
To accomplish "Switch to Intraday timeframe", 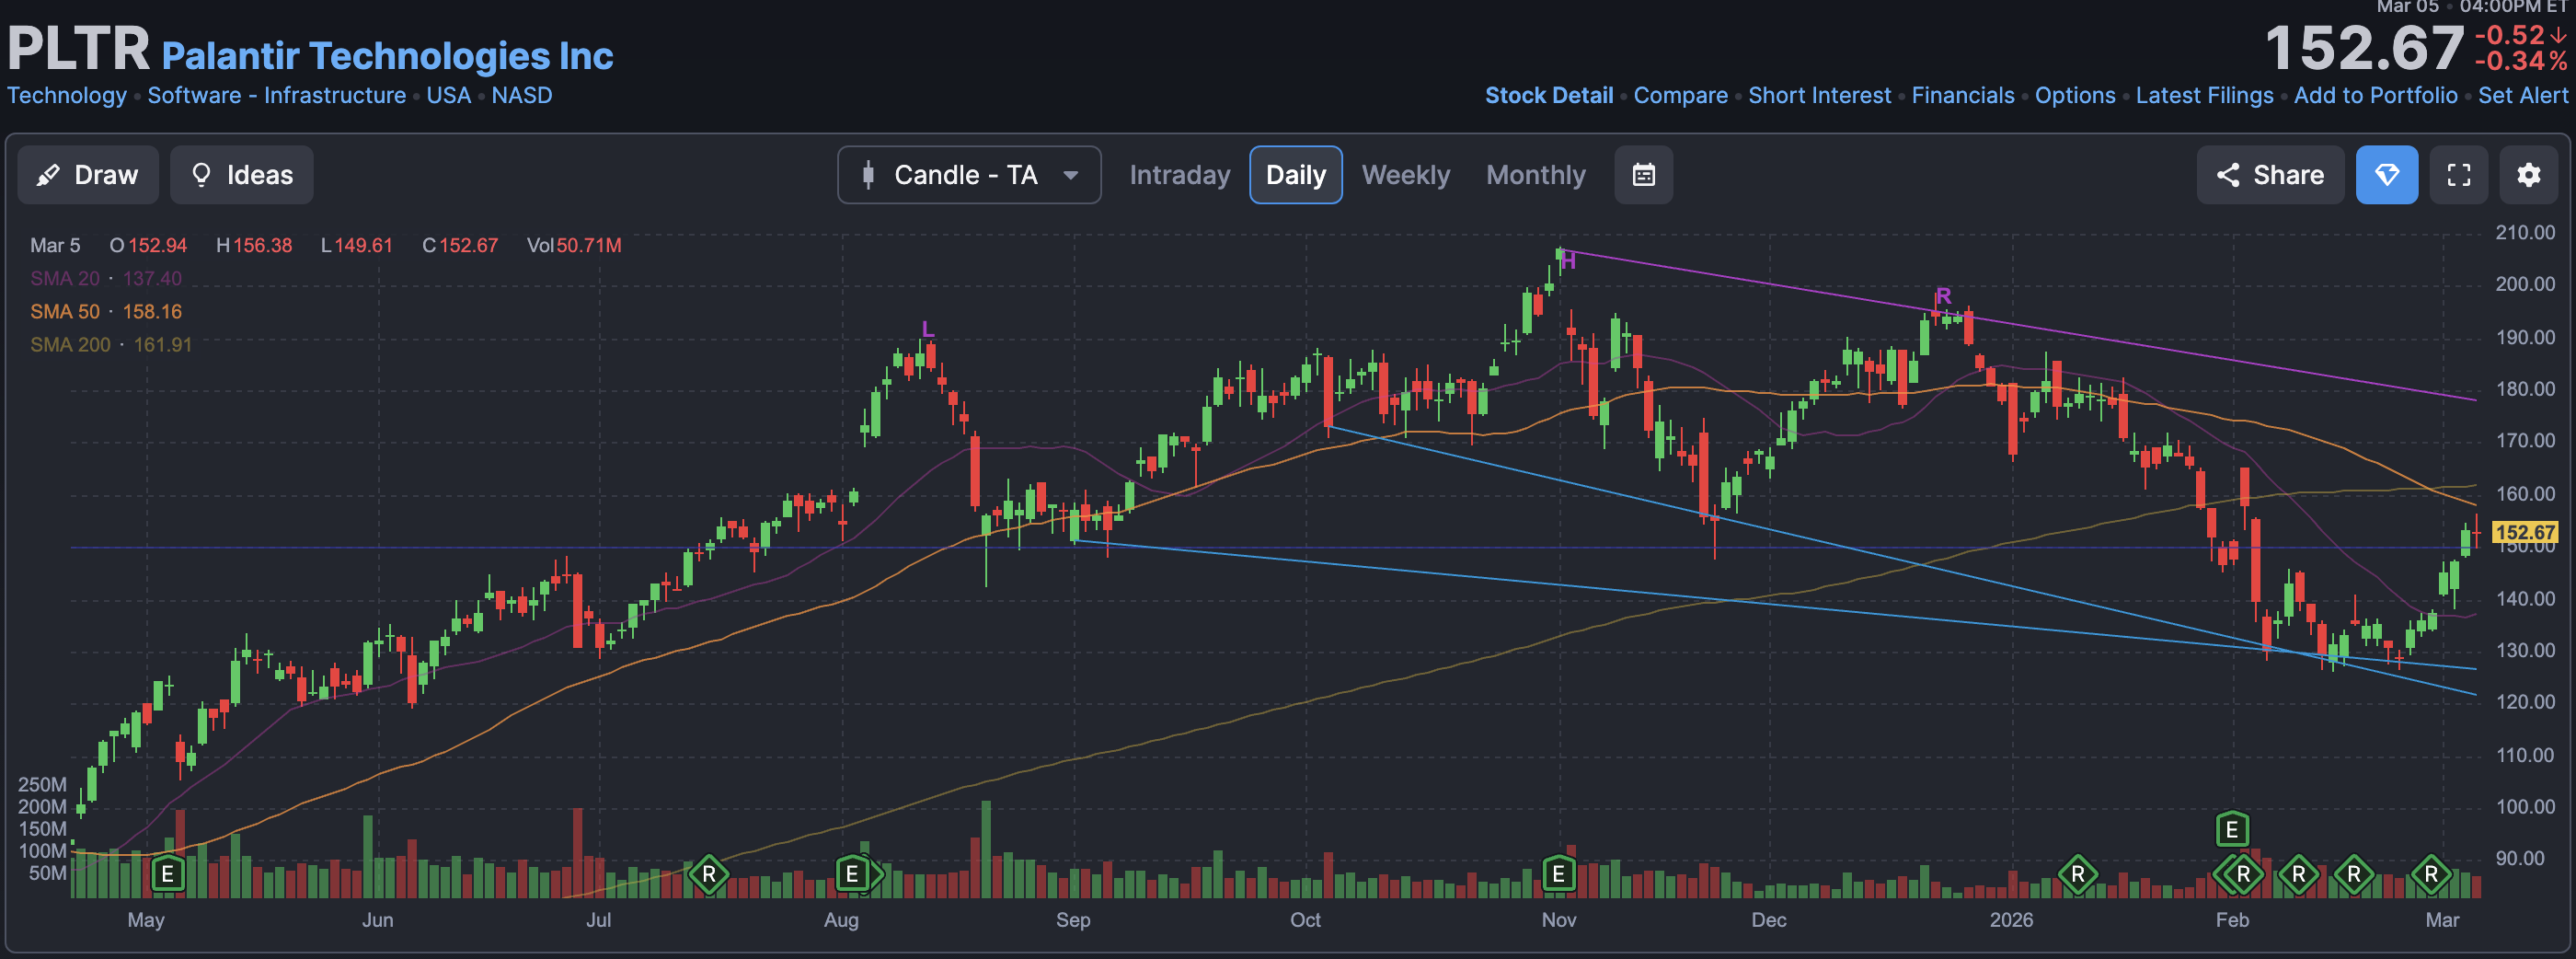I will coord(1180,175).
